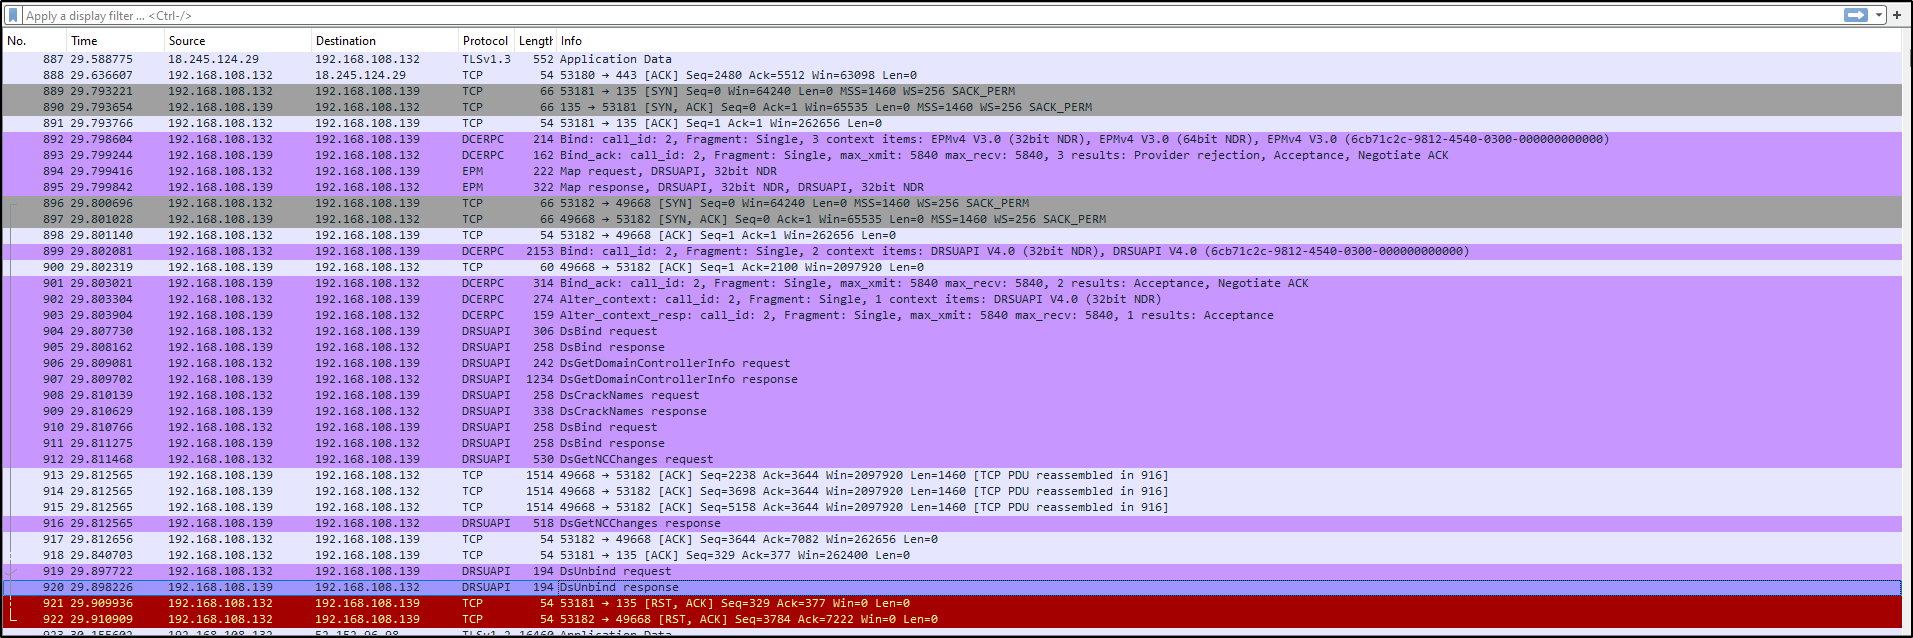The height and width of the screenshot is (638, 1913).
Task: Select packet 916 DsGetNCChanges response
Action: pyautogui.click(x=640, y=523)
